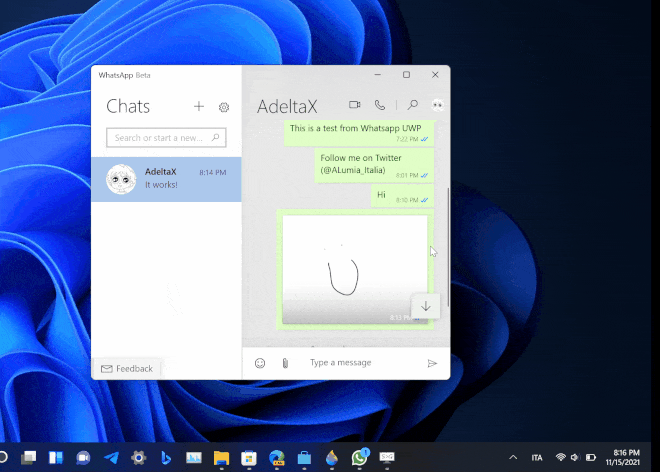Expand hidden system tray icons chevron
Screen dimensions: 660x472
pyautogui.click(x=514, y=457)
